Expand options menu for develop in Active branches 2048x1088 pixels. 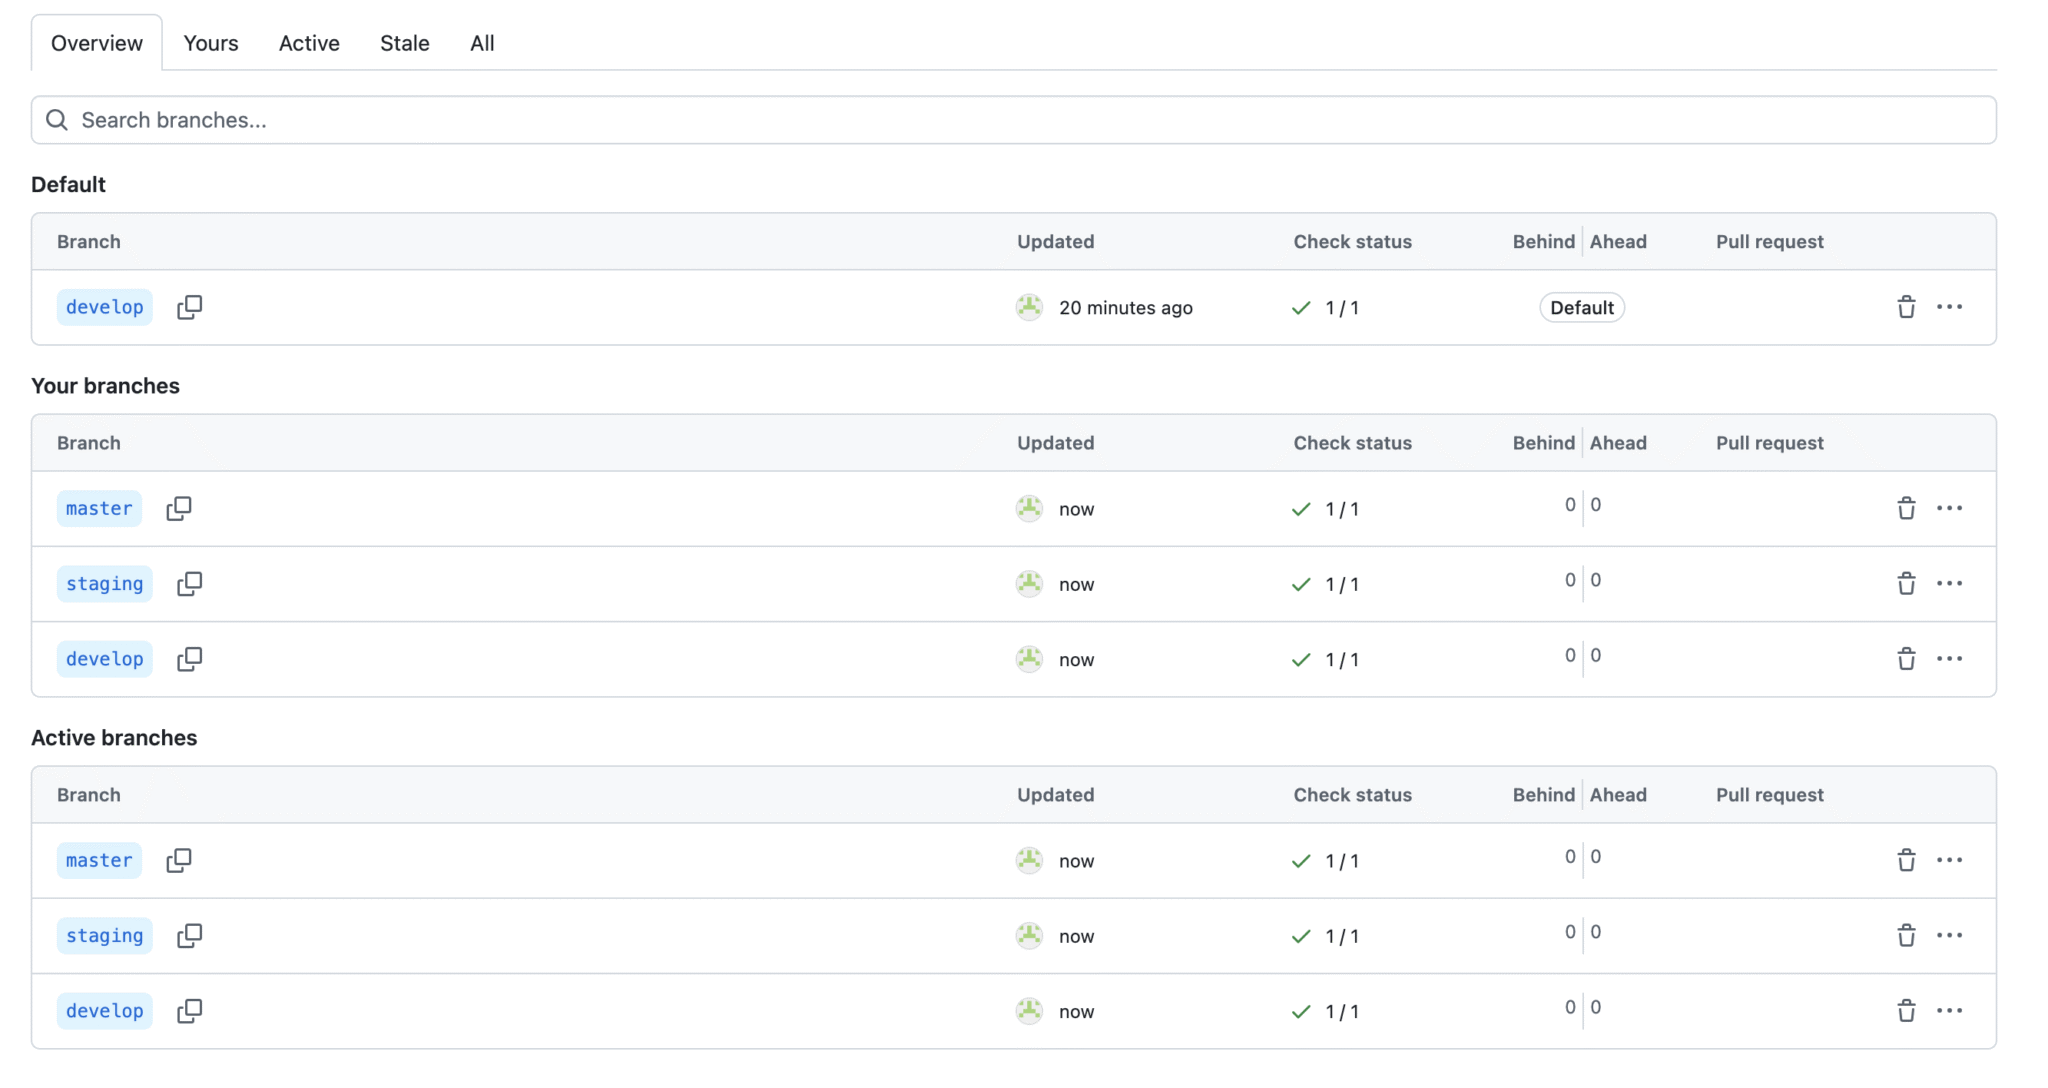pyautogui.click(x=1949, y=1011)
